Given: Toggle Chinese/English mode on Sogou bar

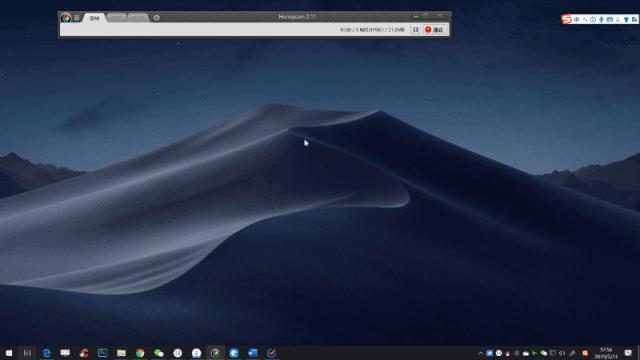Looking at the screenshot, I should [x=576, y=19].
